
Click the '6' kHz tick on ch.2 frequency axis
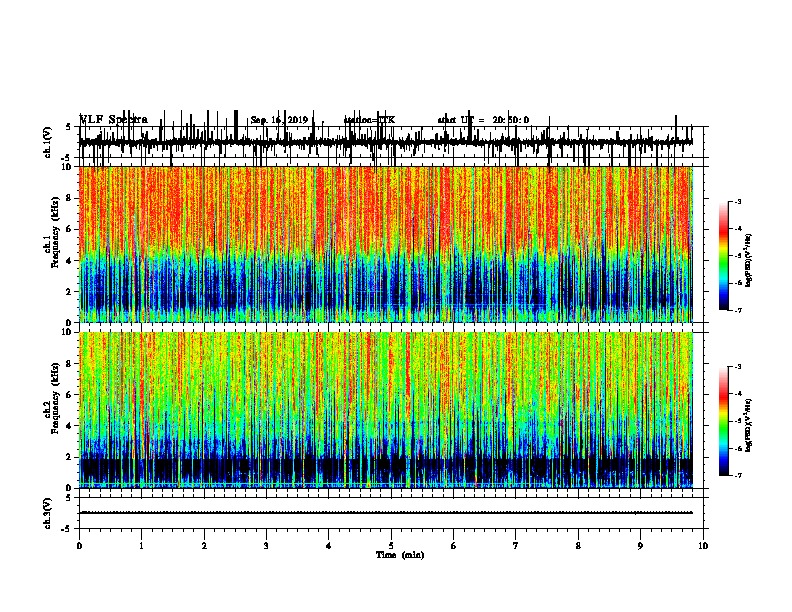coord(70,395)
